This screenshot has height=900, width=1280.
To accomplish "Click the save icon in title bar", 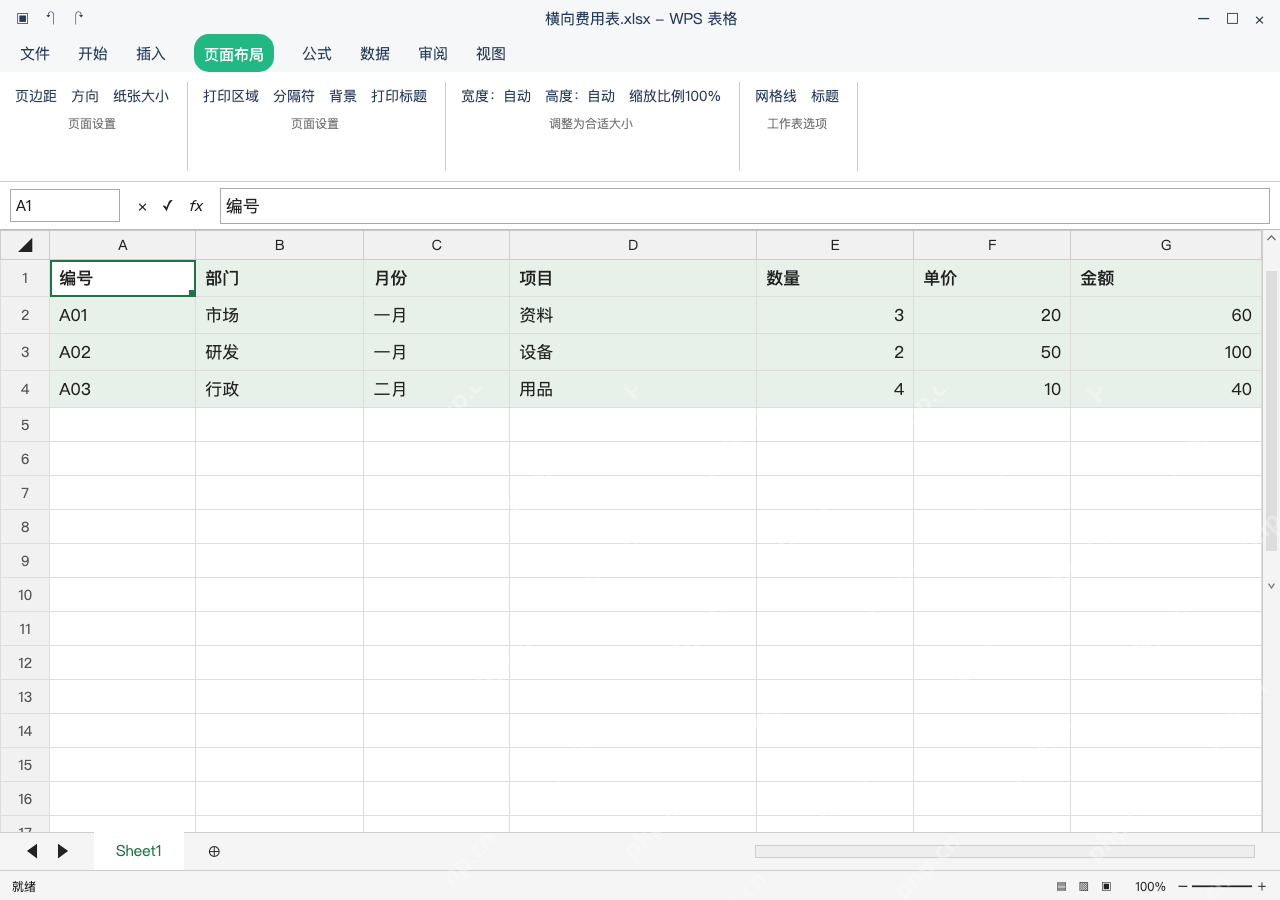I will point(22,18).
